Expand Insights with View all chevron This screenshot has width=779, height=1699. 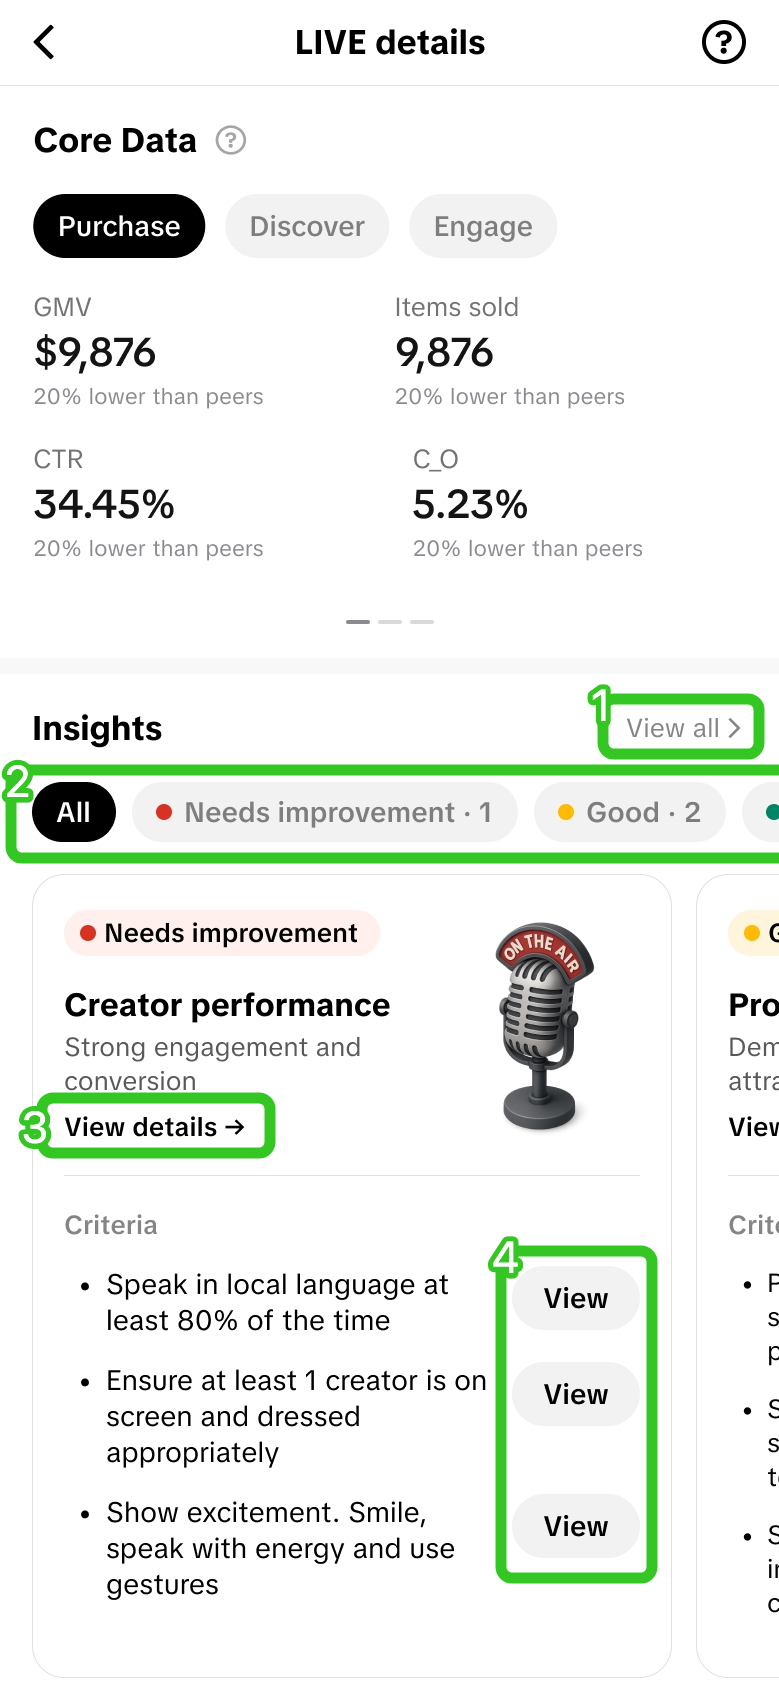click(x=683, y=728)
